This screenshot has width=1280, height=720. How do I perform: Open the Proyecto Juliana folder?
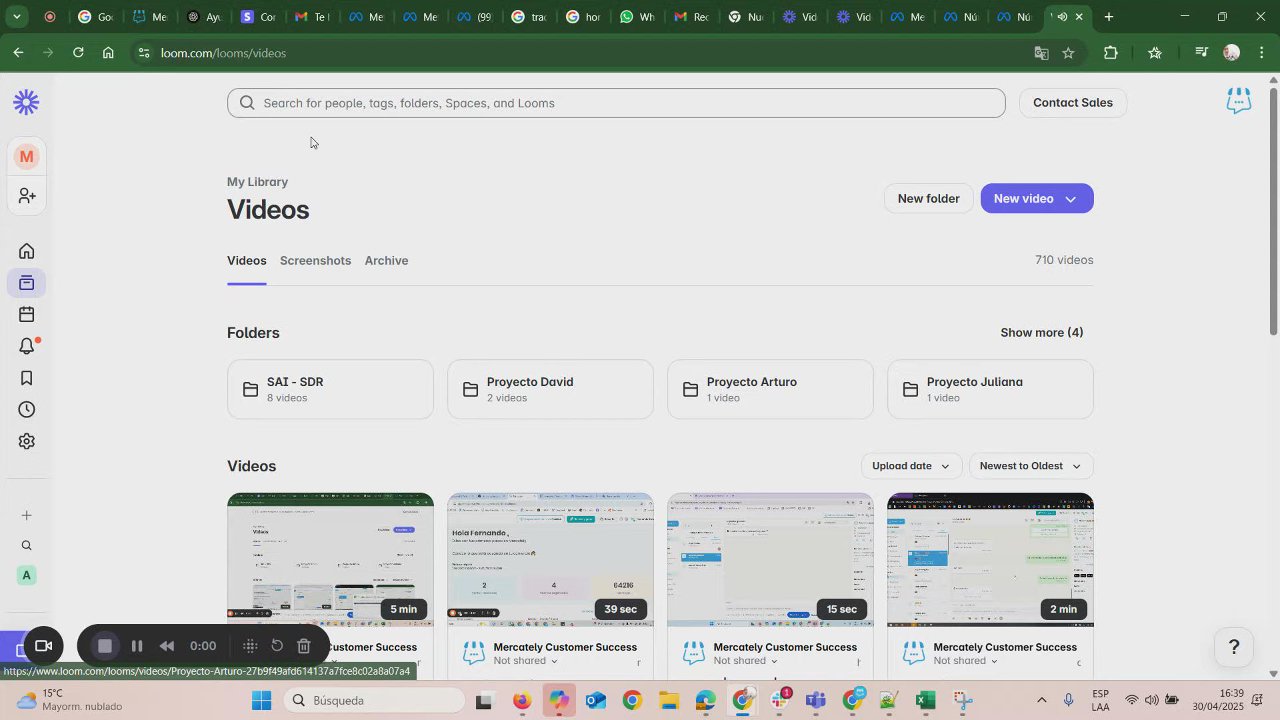[990, 389]
